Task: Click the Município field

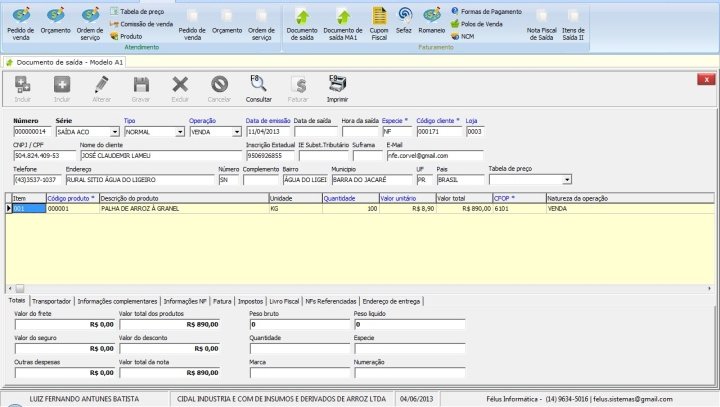Action: [x=372, y=180]
